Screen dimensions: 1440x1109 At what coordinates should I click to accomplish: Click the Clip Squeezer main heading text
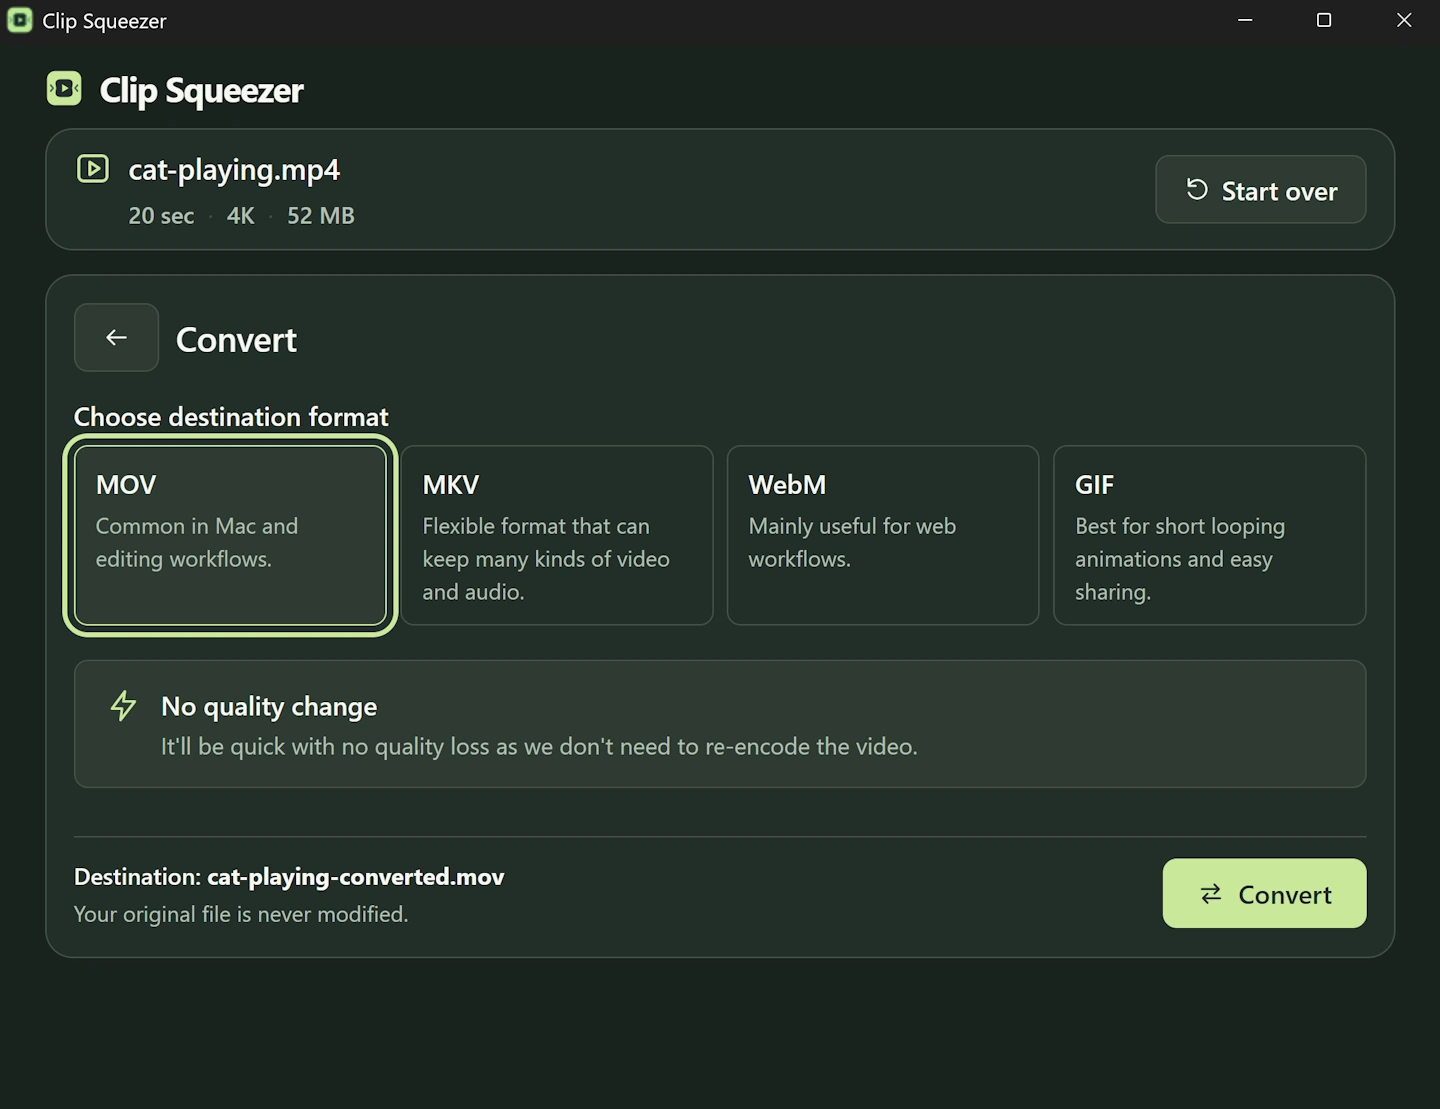(201, 91)
